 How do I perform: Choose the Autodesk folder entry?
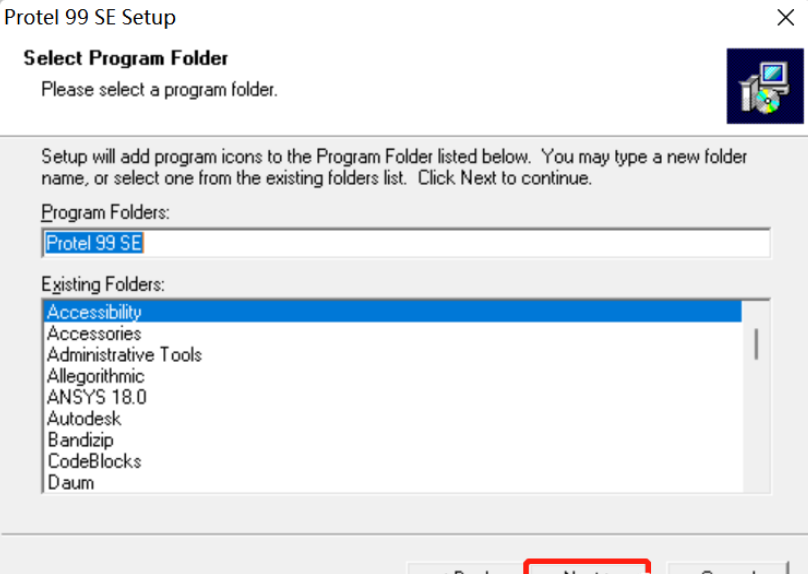(x=84, y=419)
